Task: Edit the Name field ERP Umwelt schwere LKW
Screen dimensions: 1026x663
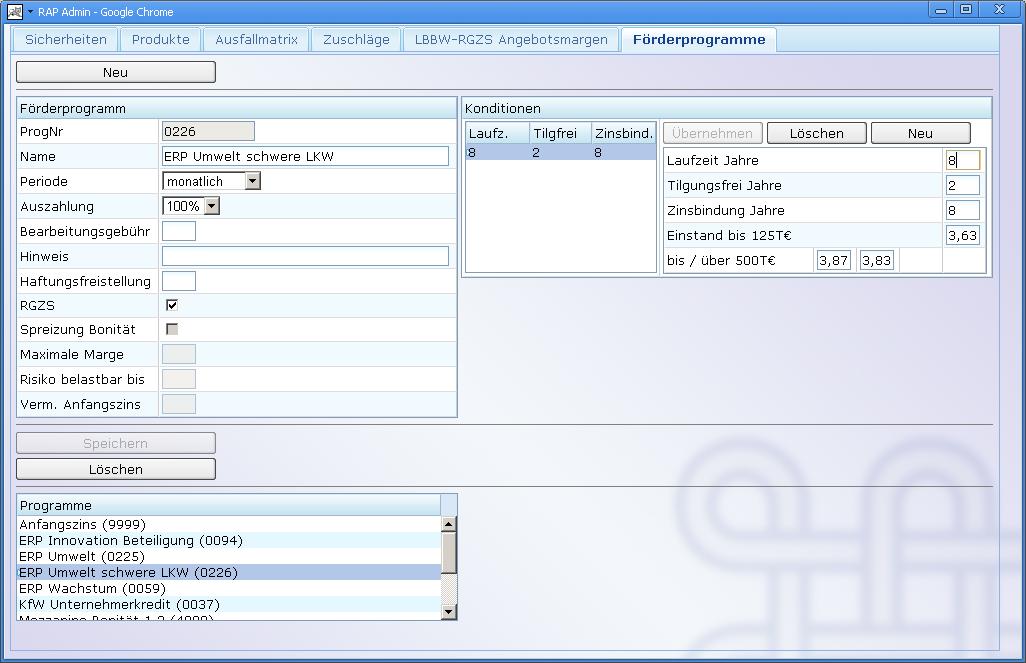Action: coord(305,156)
